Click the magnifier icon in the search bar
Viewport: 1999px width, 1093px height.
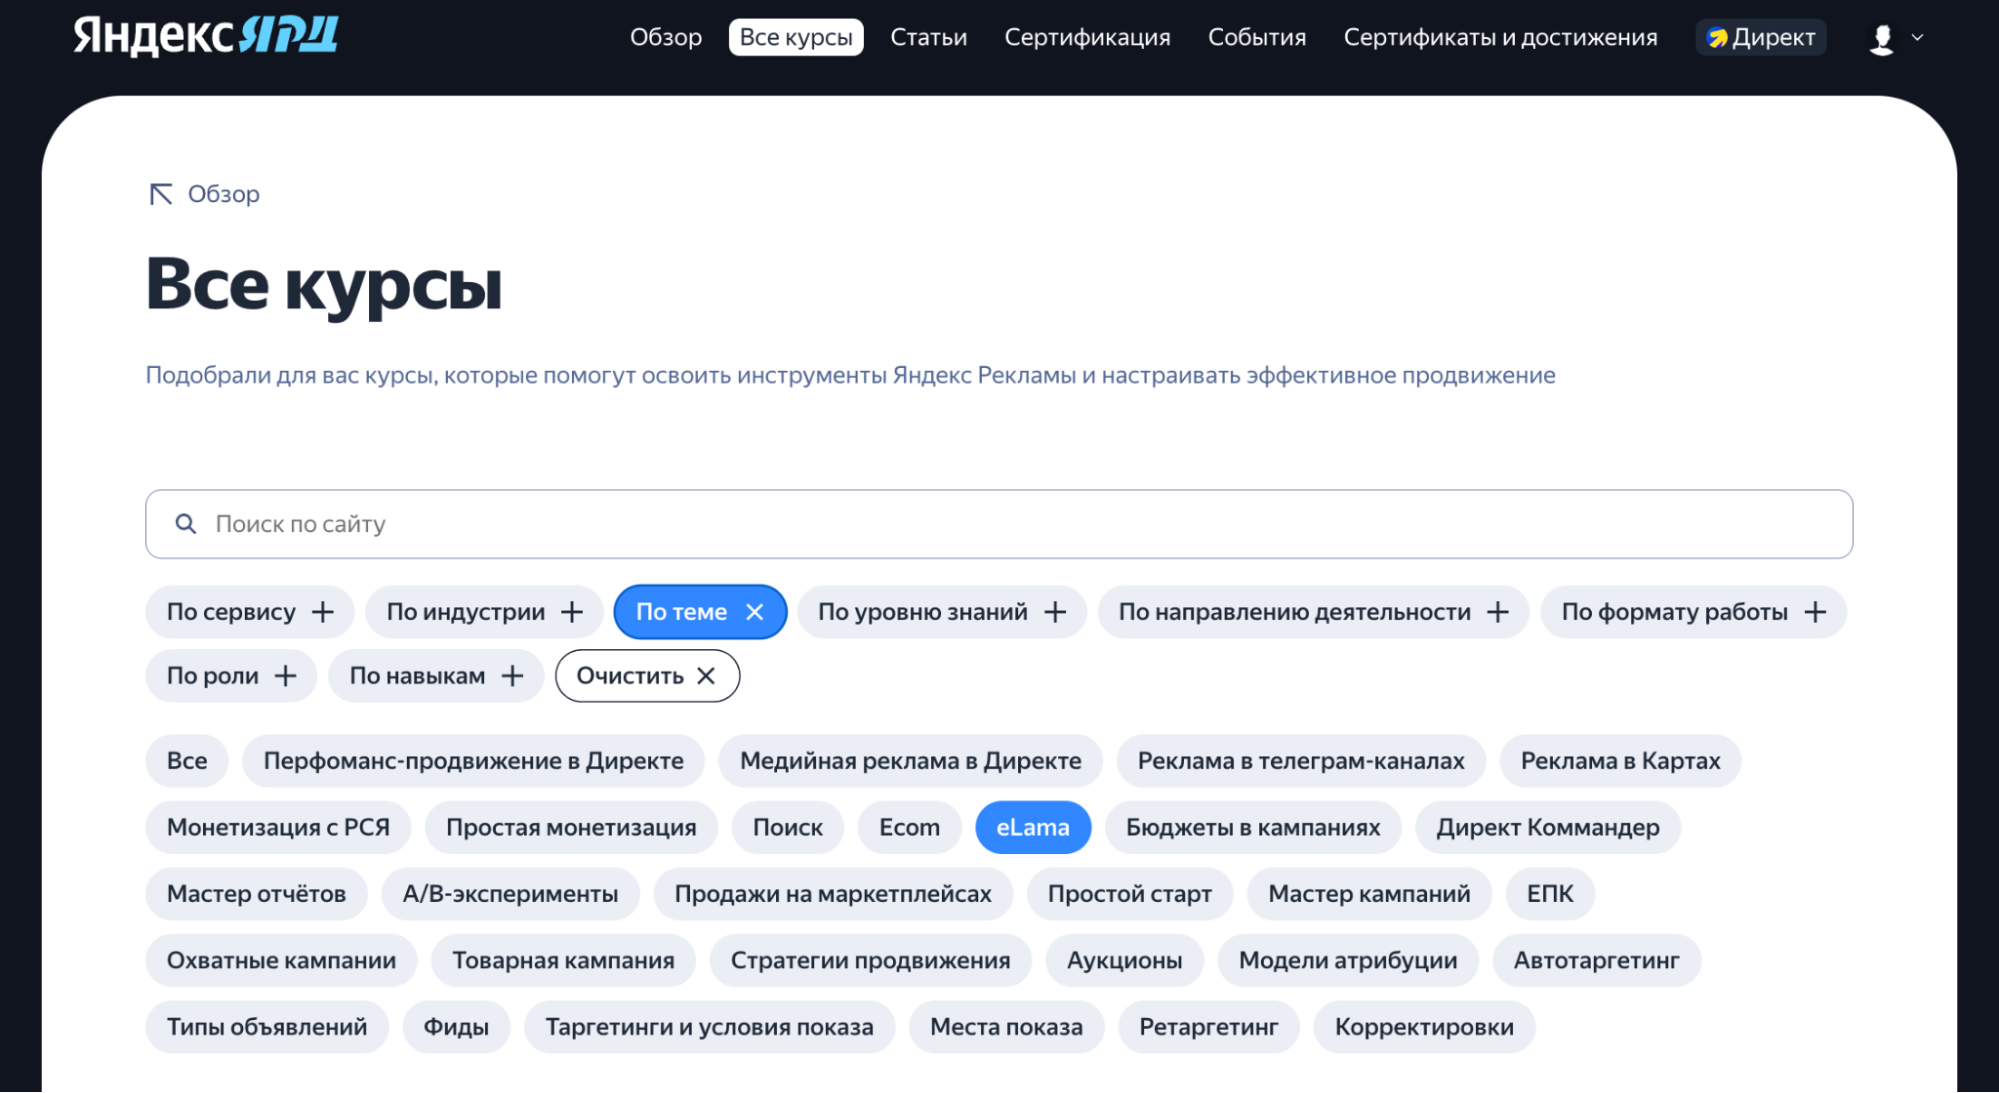(x=186, y=523)
